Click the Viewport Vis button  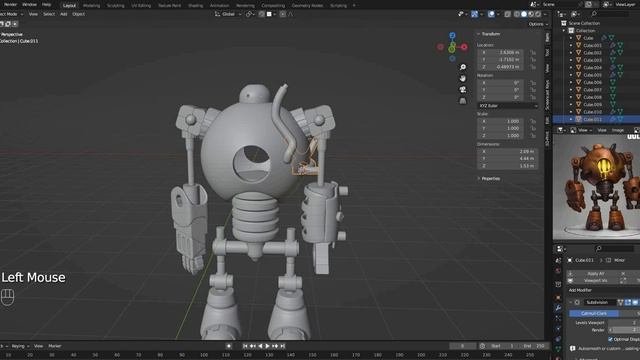pyautogui.click(x=596, y=280)
